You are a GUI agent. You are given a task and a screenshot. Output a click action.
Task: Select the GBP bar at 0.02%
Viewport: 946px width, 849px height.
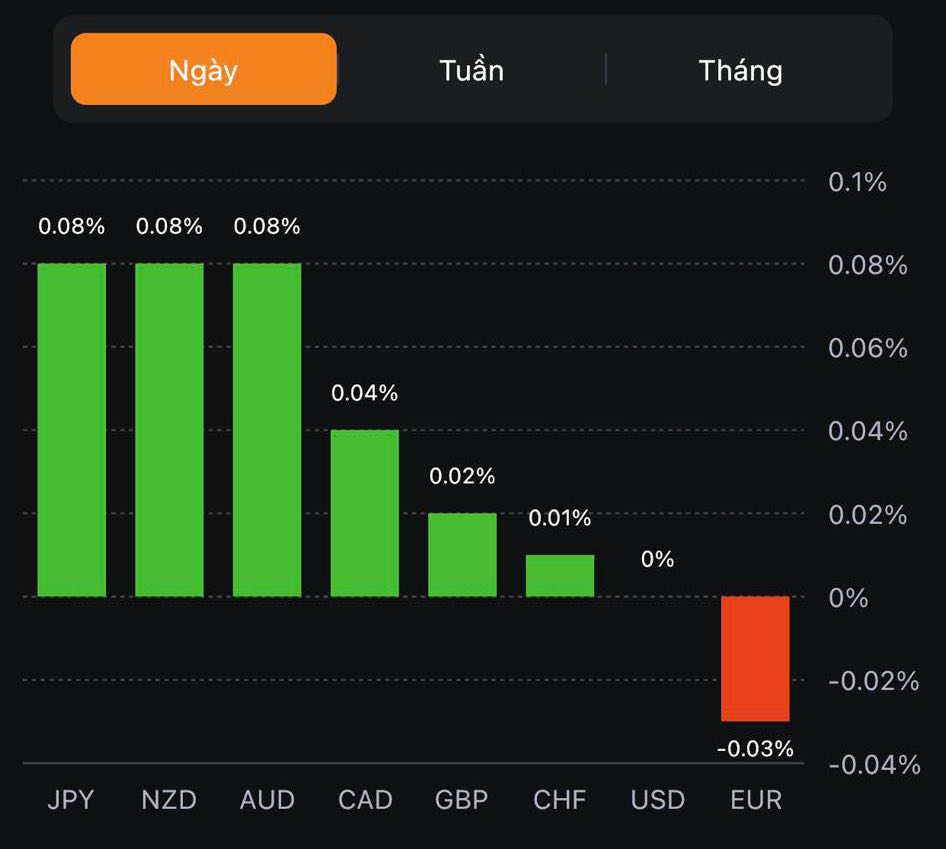[x=462, y=555]
